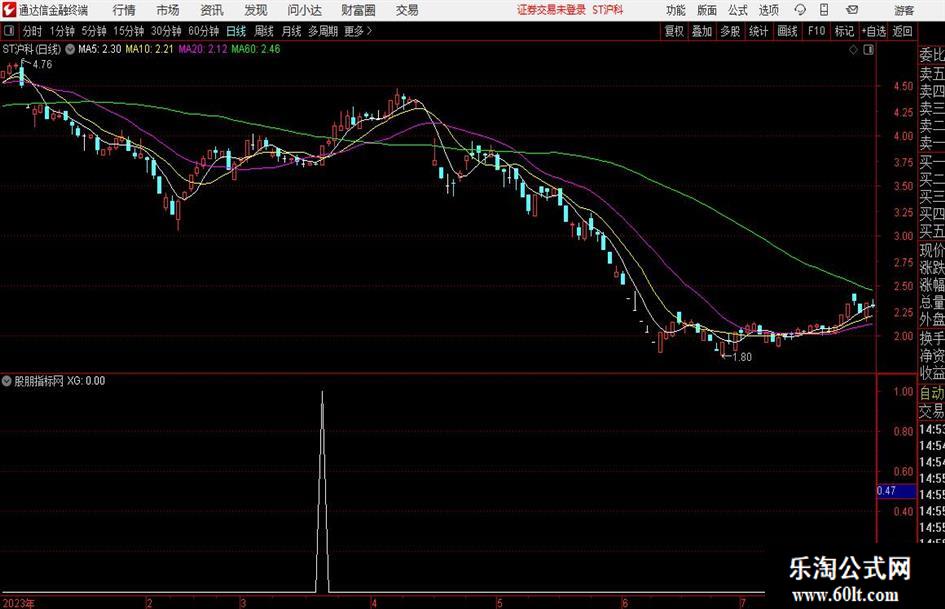Click the 复权 toolbar button
The width and height of the screenshot is (945, 609).
(674, 31)
